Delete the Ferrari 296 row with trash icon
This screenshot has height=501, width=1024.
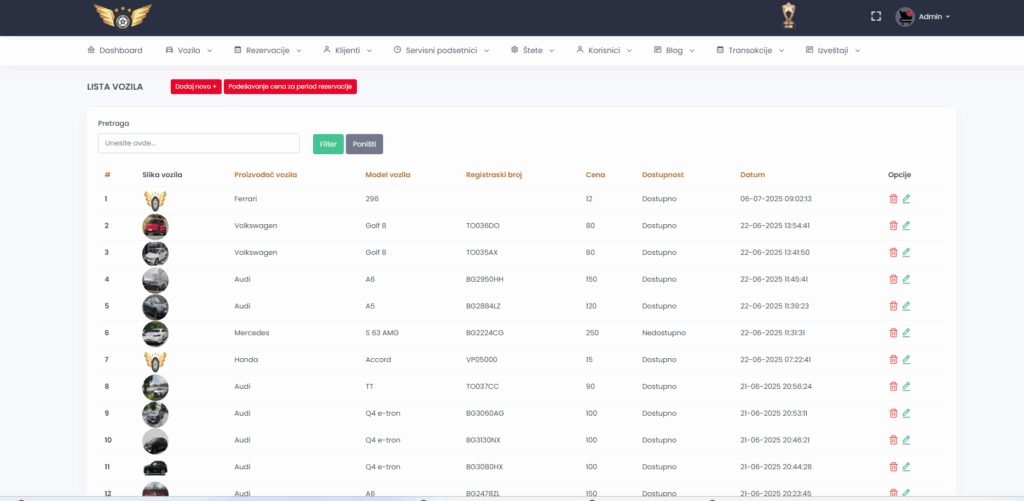coord(893,199)
